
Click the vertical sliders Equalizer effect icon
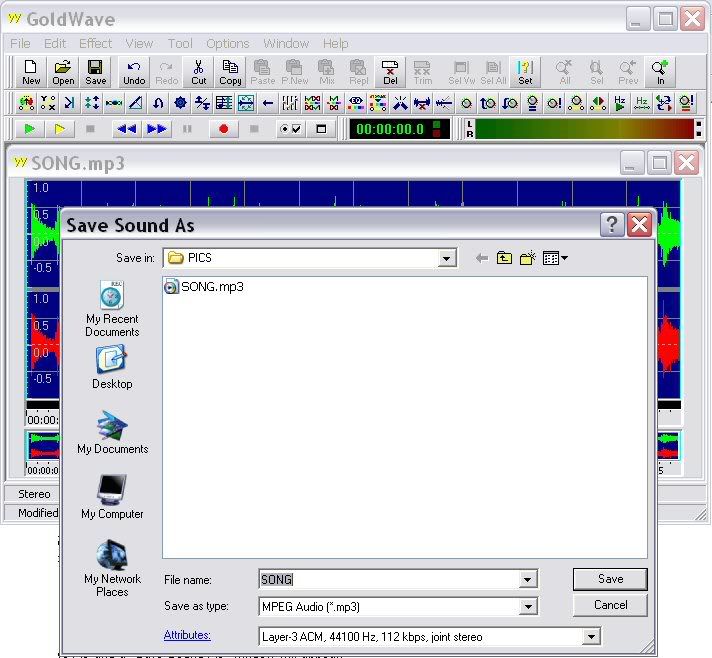click(x=289, y=103)
